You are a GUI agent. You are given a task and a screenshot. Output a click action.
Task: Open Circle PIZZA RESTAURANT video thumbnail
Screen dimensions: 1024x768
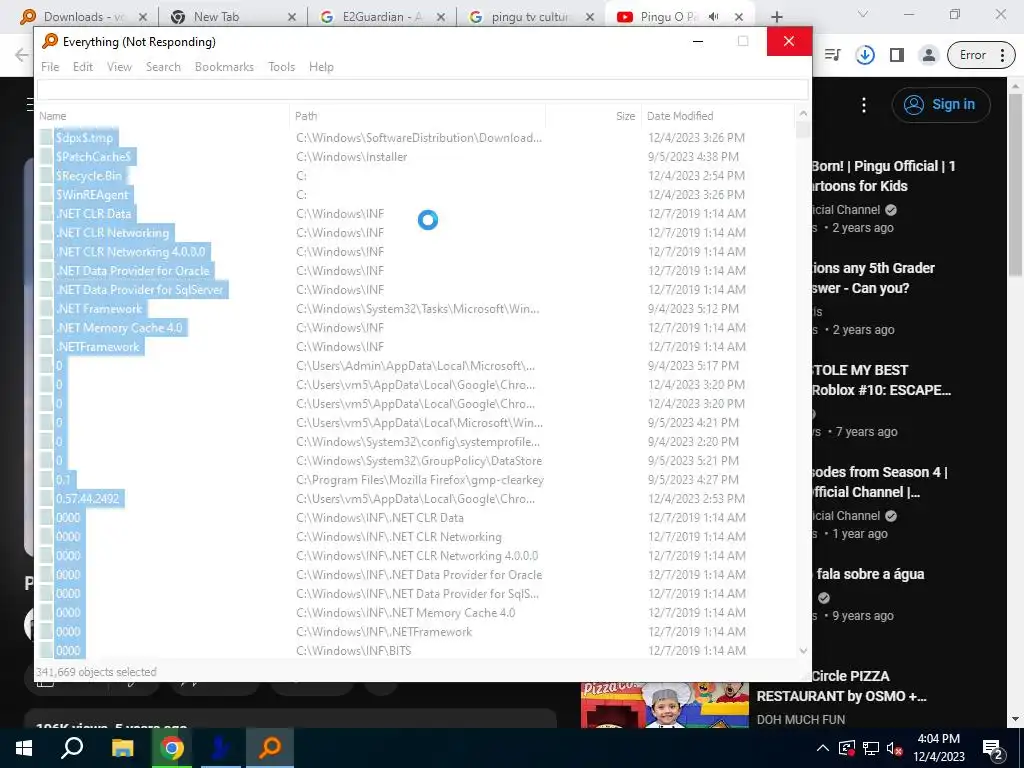(665, 705)
